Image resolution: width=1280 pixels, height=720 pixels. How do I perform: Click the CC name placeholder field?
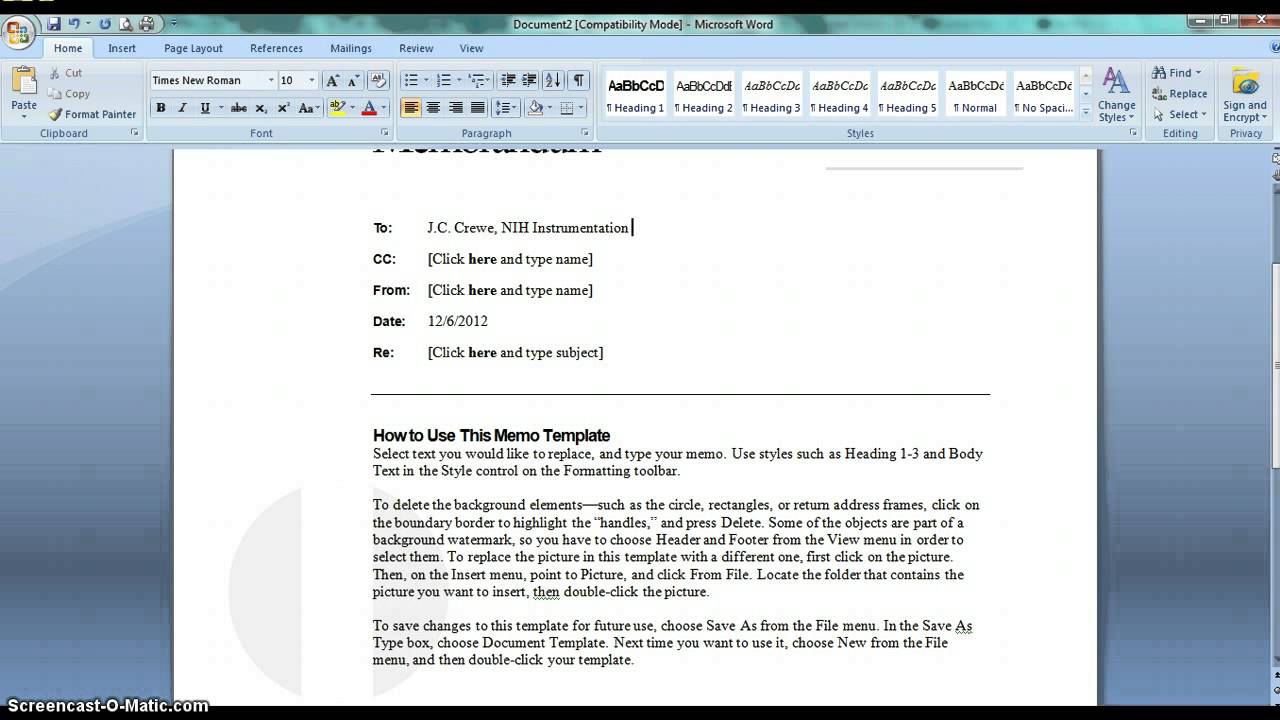[510, 259]
